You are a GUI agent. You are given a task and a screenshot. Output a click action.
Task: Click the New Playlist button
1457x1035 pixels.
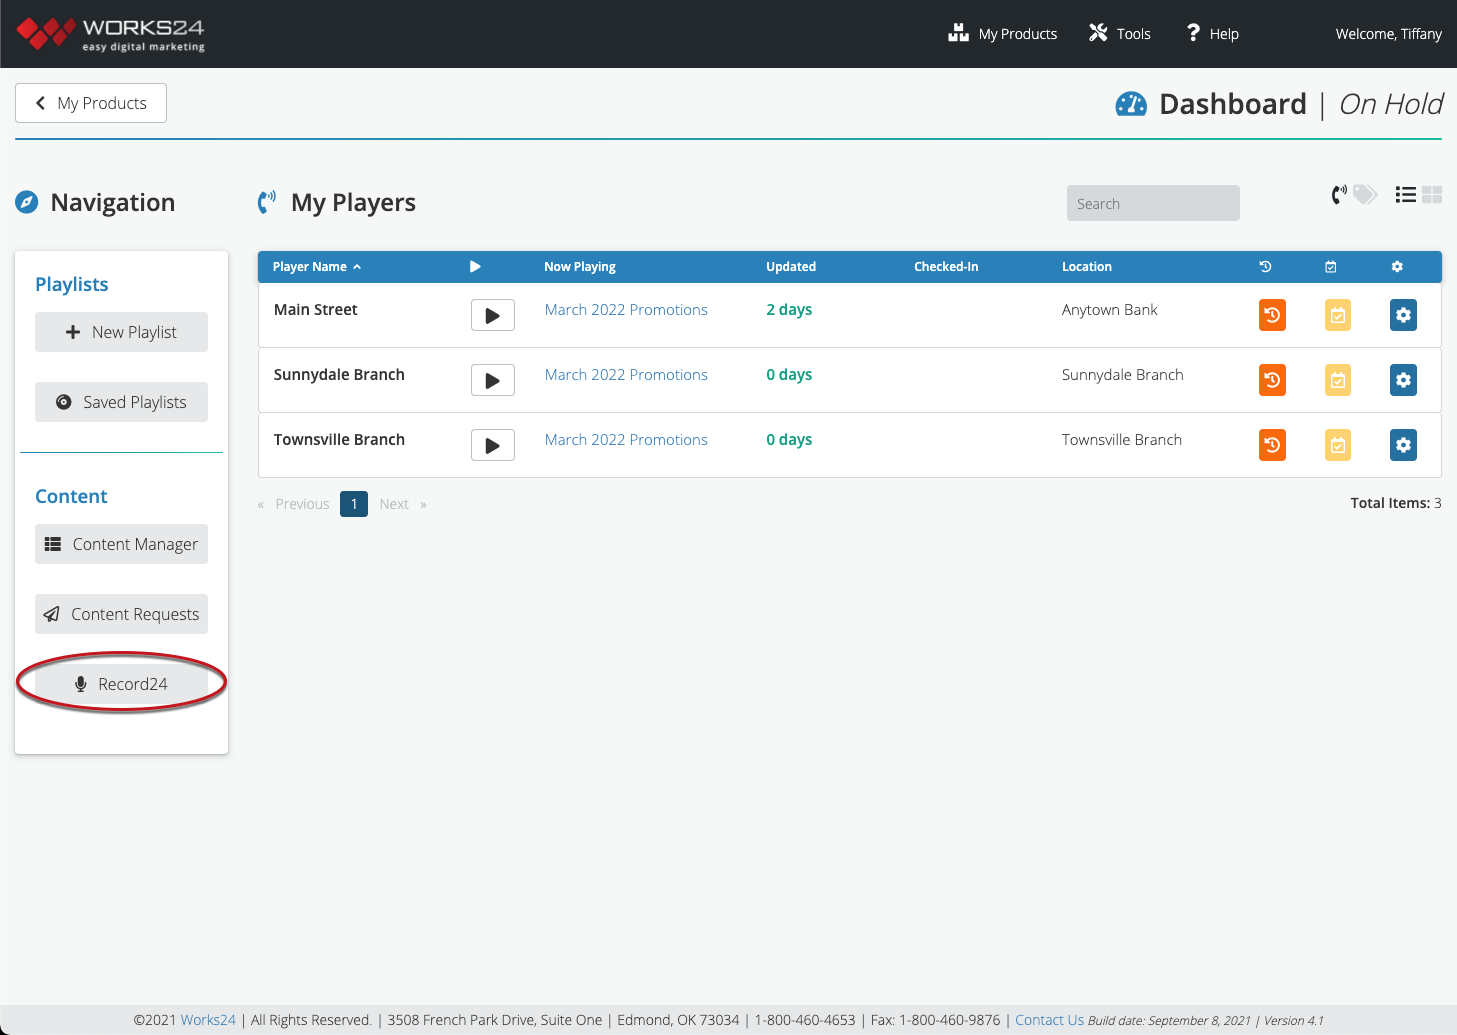(x=121, y=332)
